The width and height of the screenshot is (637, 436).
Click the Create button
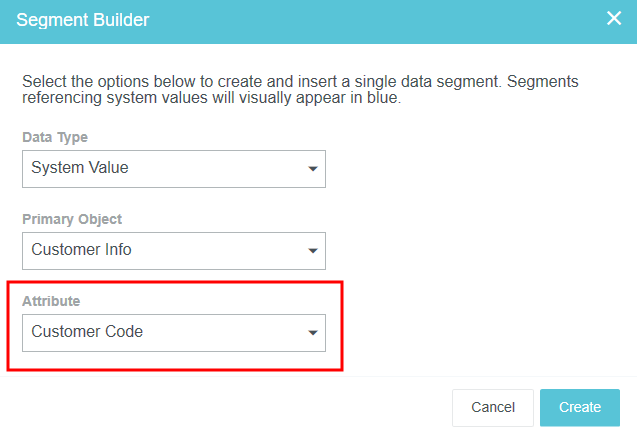pos(579,407)
